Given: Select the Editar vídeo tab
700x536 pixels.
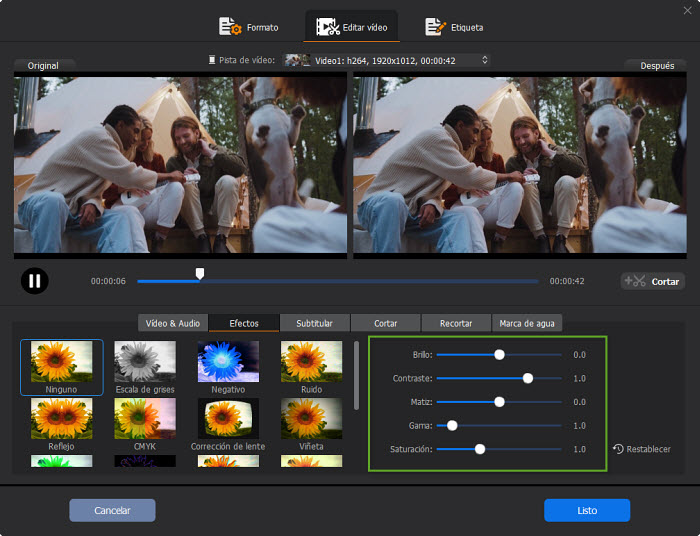Looking at the screenshot, I should 350,27.
